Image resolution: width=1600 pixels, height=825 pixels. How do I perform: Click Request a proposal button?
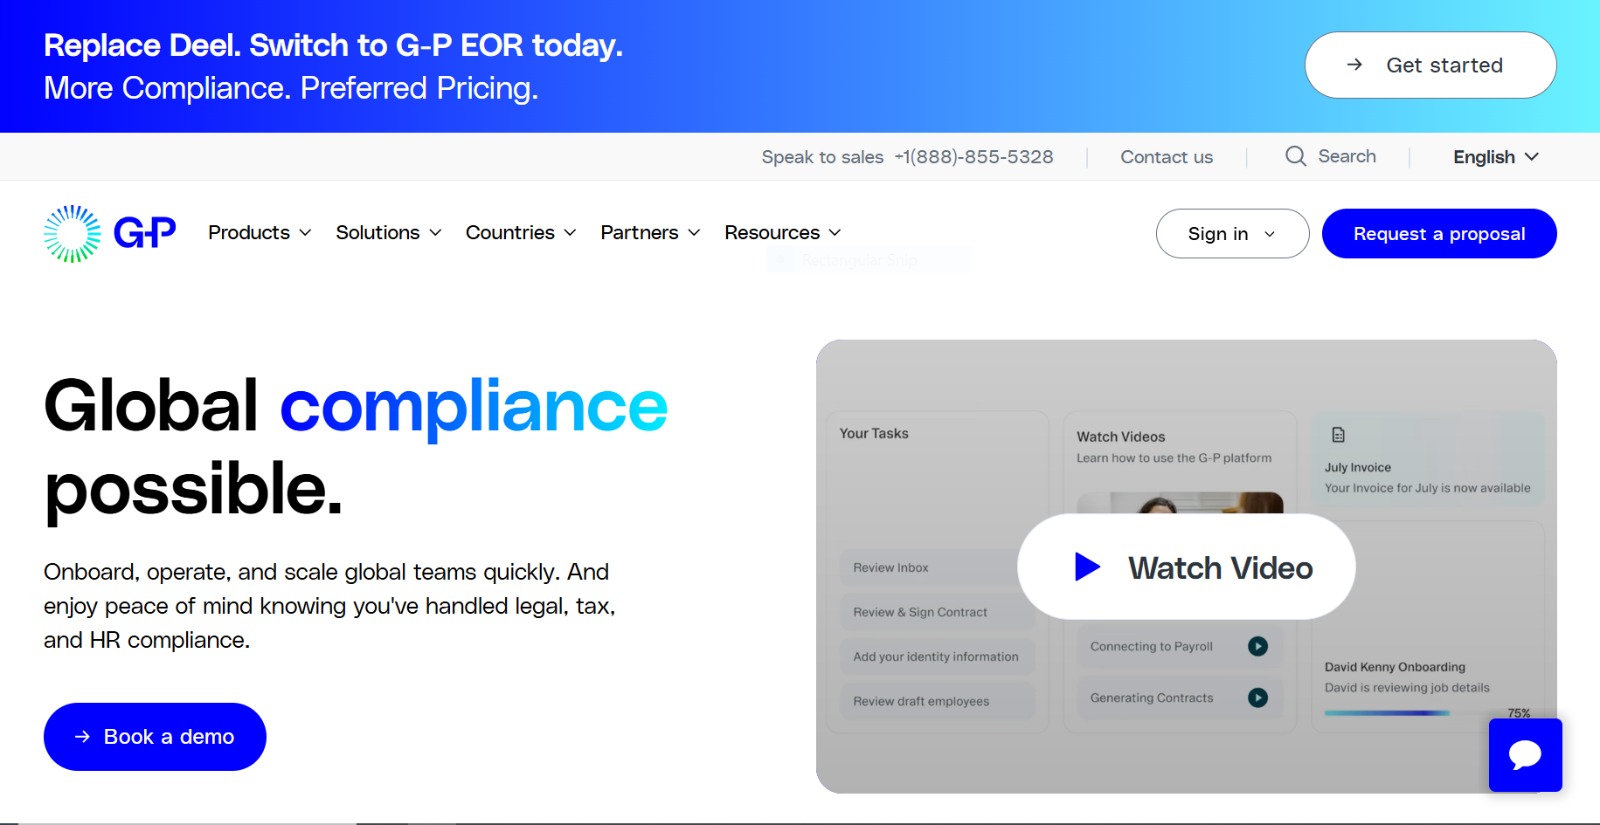point(1439,234)
